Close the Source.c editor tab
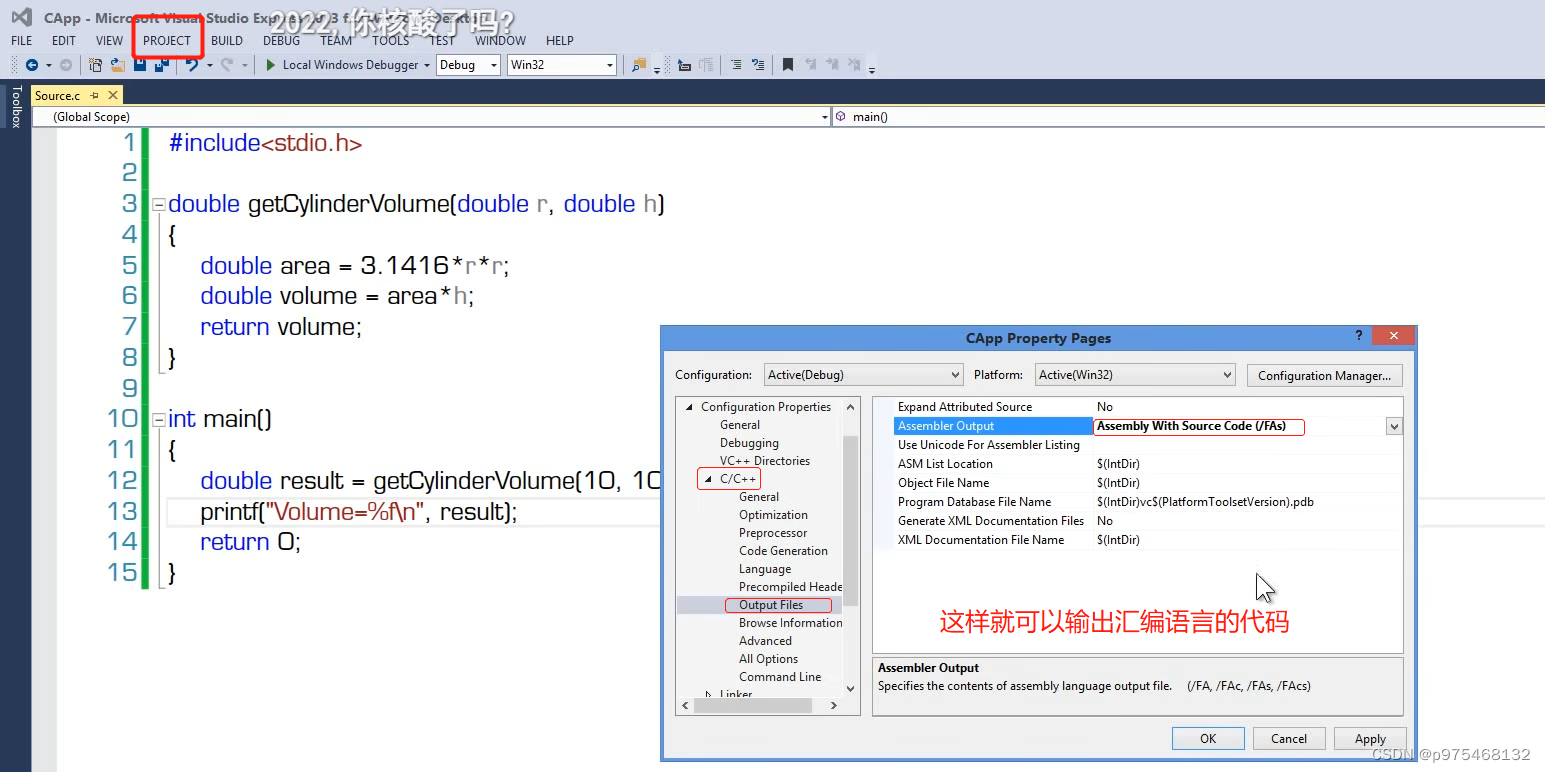 click(x=112, y=95)
